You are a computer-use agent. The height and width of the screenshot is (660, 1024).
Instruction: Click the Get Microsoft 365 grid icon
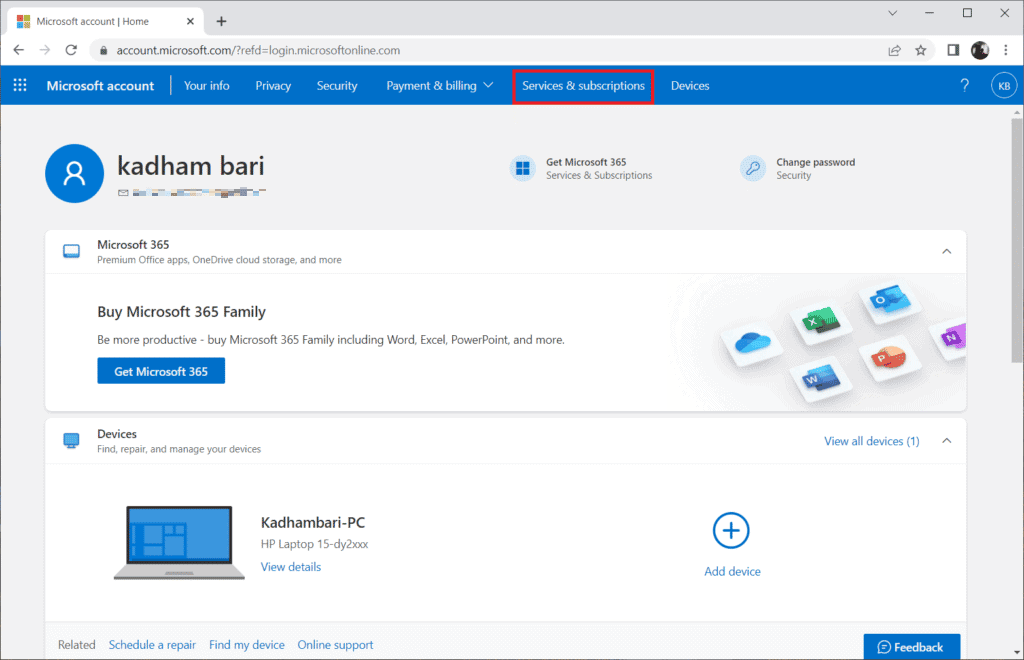[522, 168]
